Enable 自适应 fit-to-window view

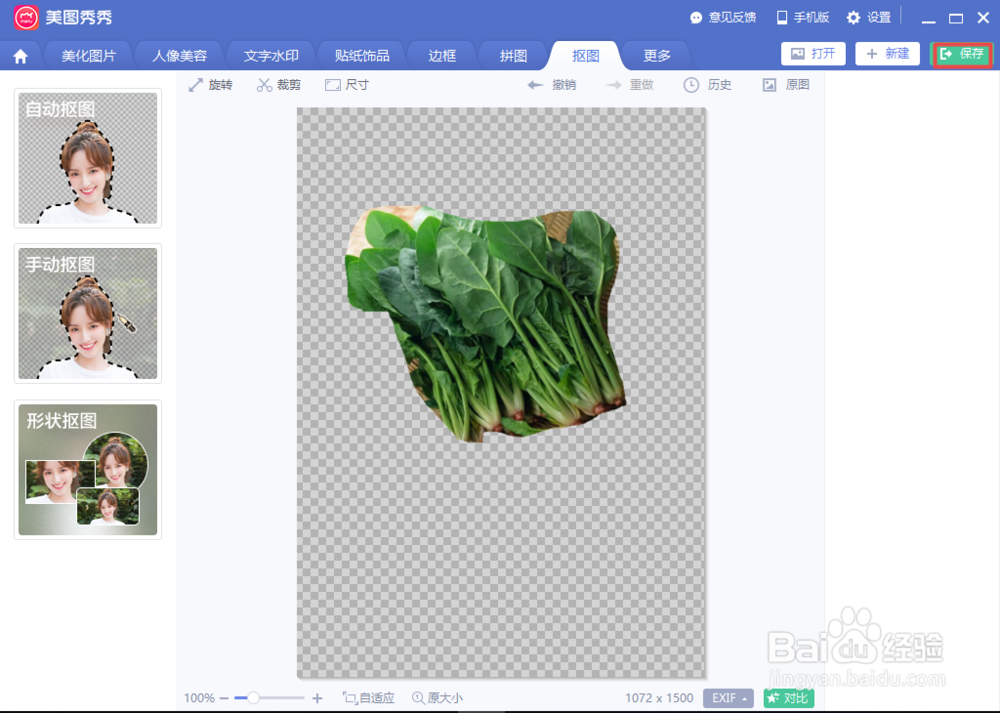tap(369, 698)
